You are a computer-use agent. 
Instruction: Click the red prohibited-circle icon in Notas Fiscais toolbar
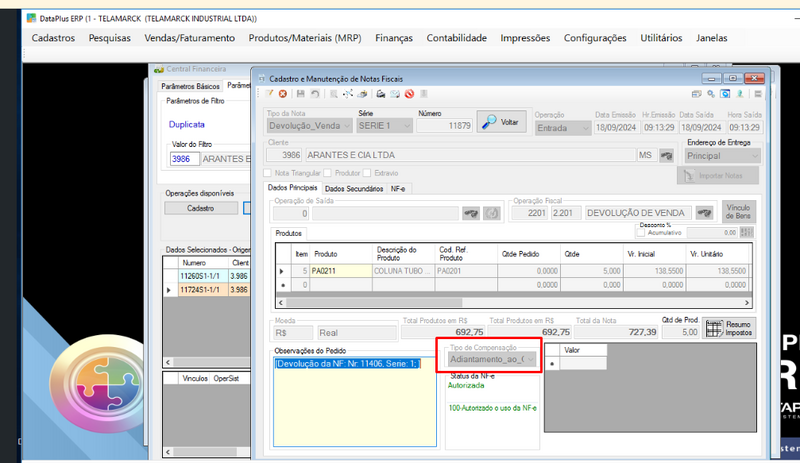(x=409, y=94)
